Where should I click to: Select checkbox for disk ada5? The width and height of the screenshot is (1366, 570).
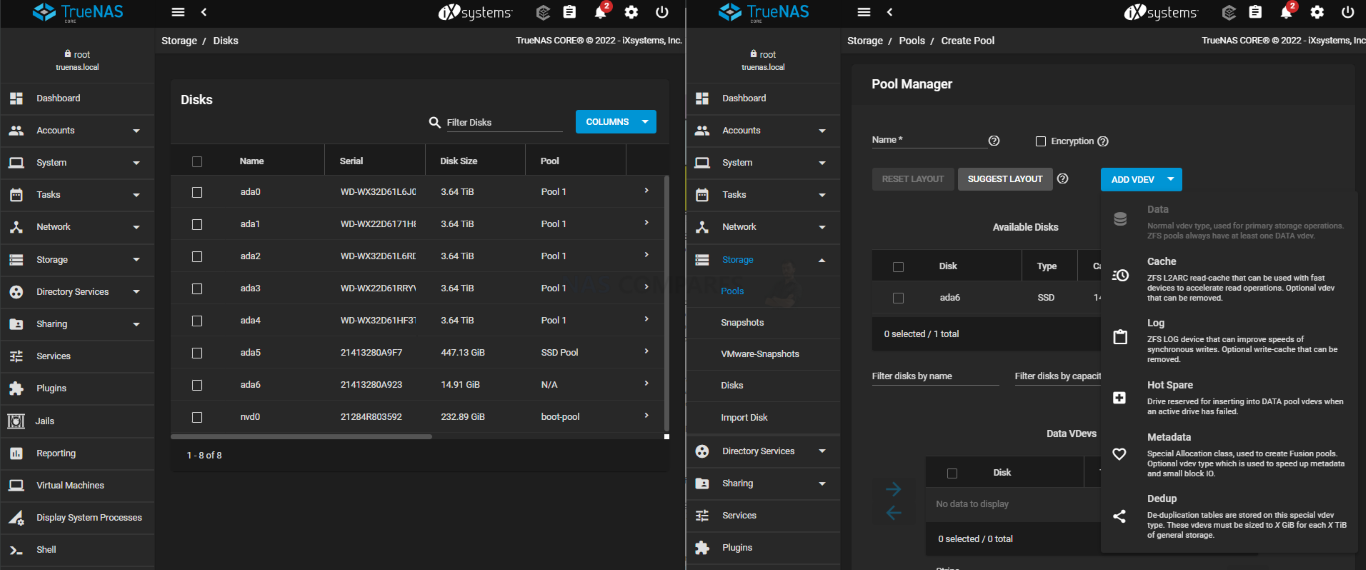[x=197, y=353]
